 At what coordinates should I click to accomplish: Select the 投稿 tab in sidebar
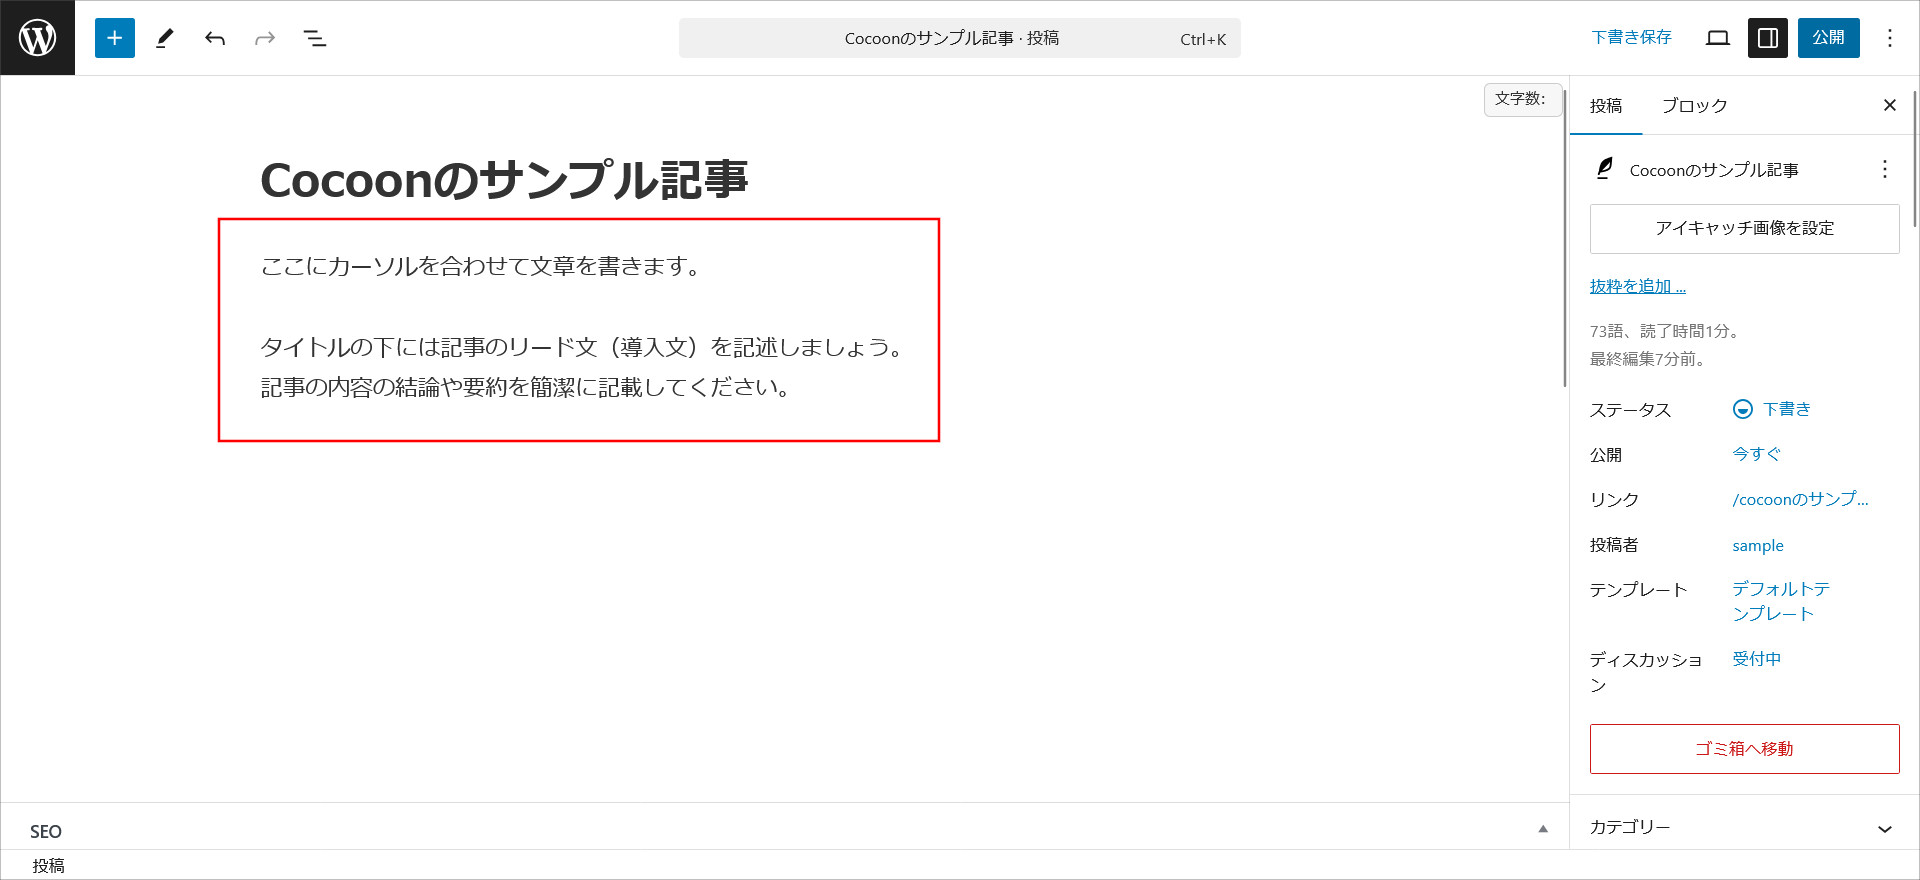1606,106
